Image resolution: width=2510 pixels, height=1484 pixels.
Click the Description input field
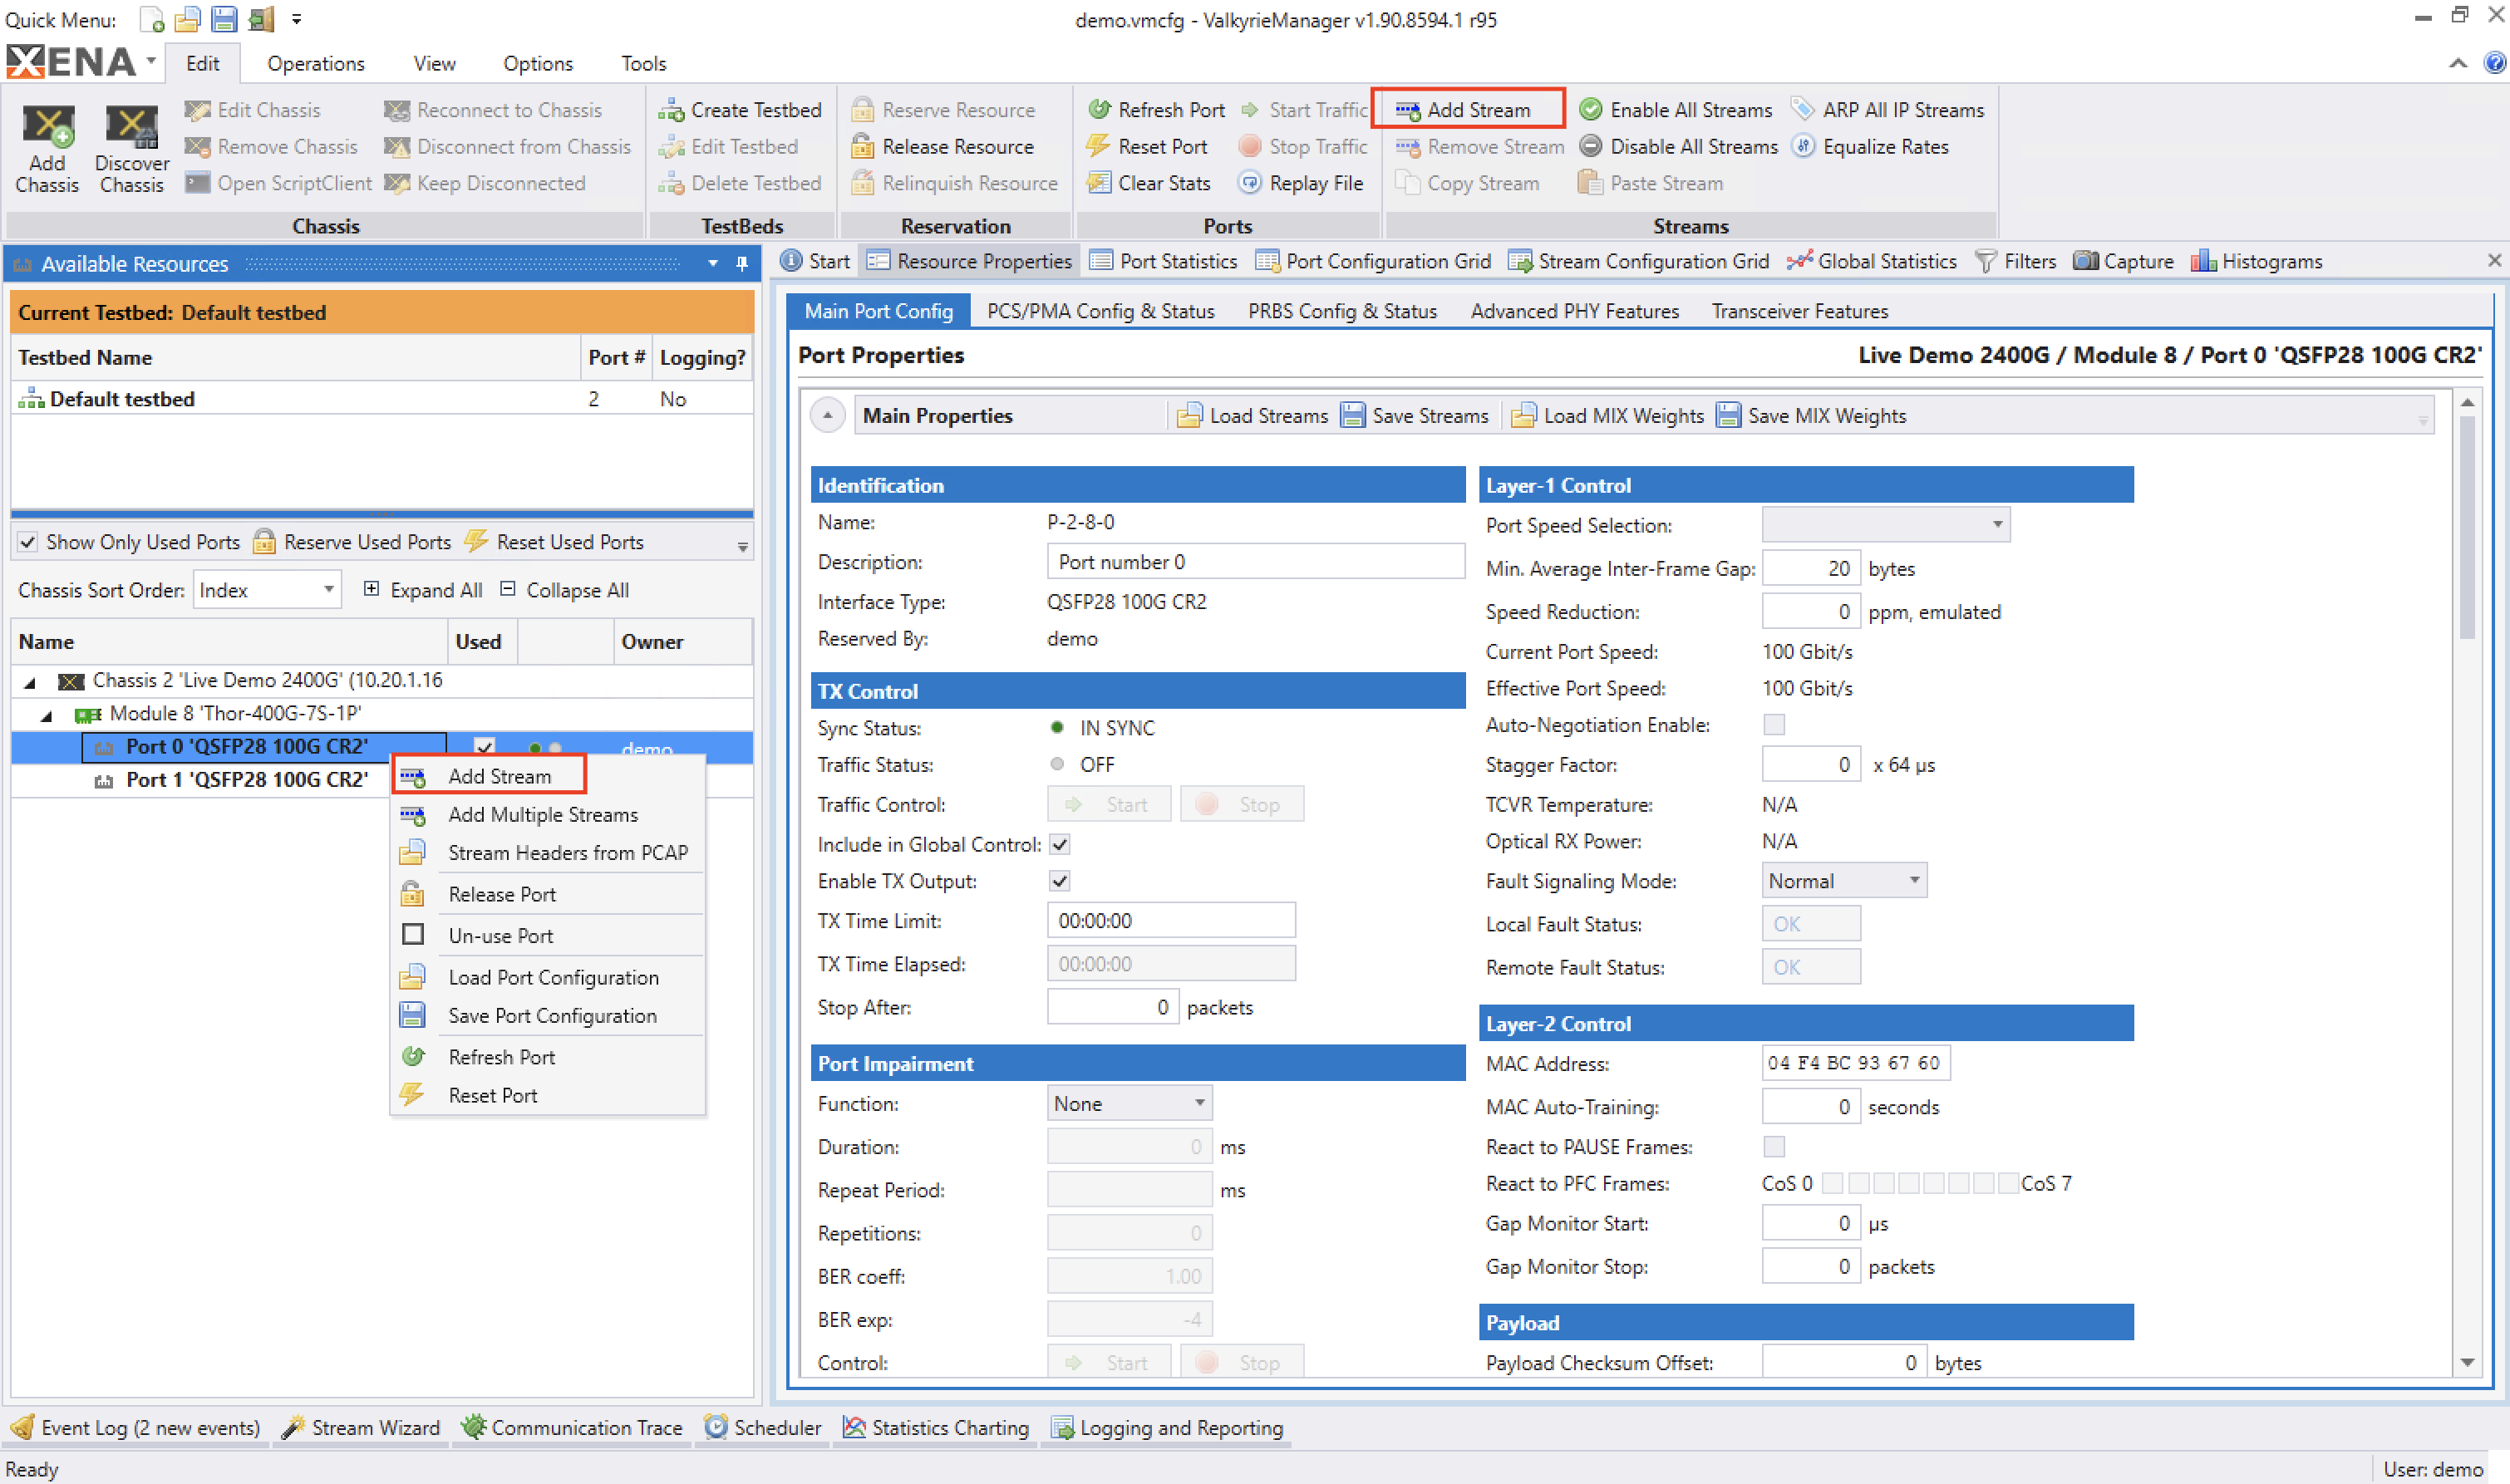pos(1256,562)
